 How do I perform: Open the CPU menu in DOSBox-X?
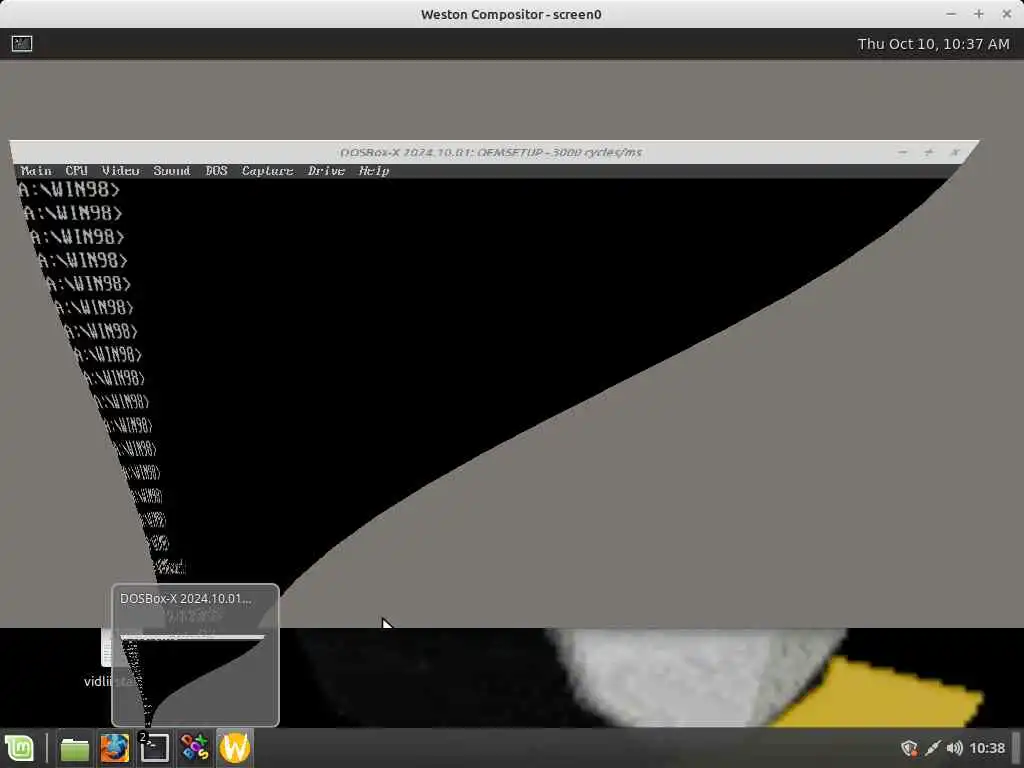click(76, 170)
